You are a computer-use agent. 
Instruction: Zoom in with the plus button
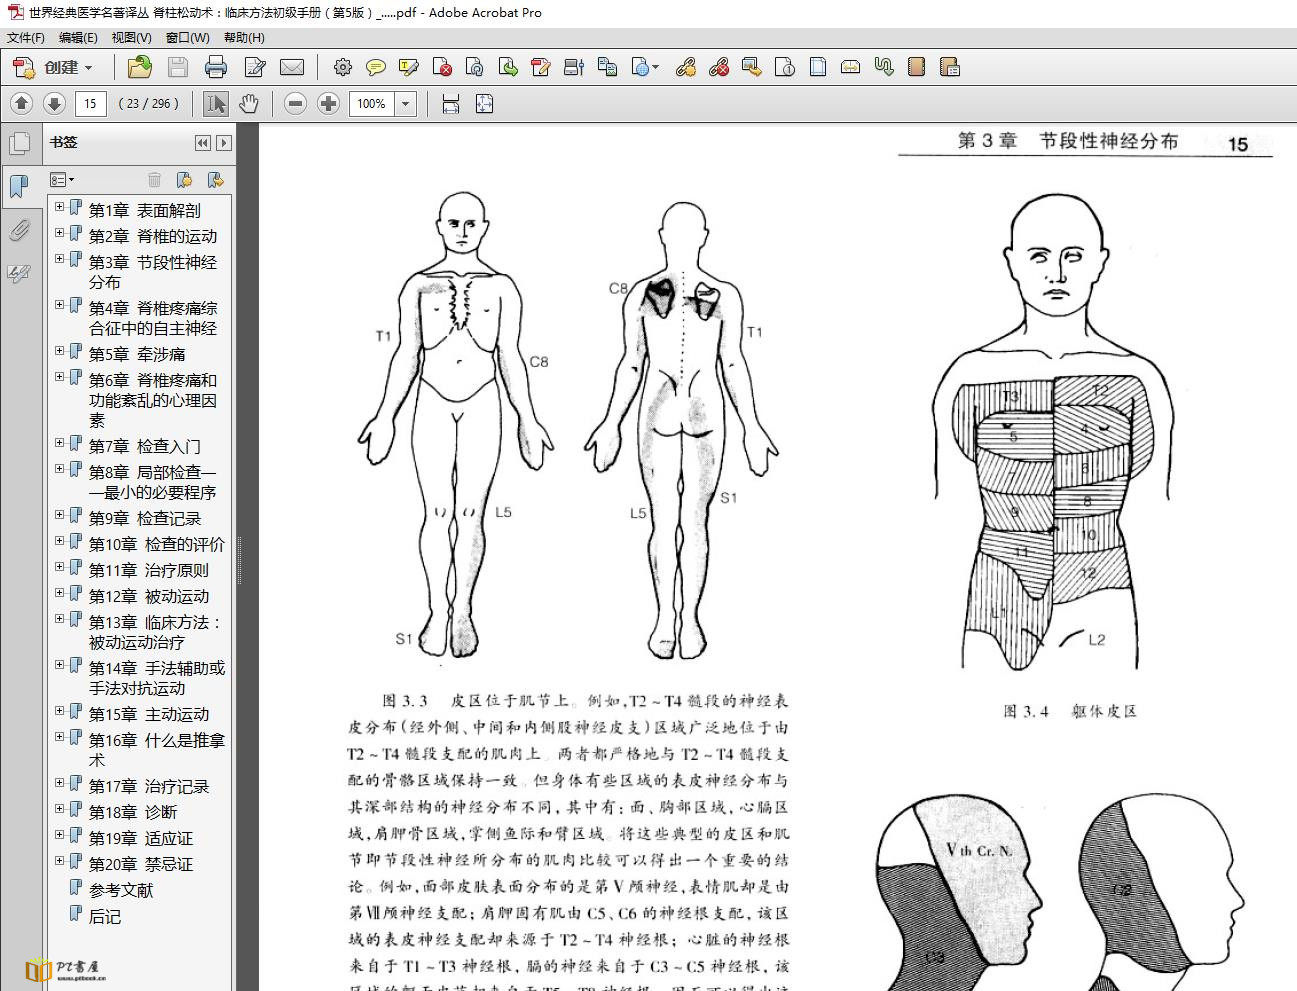point(328,104)
